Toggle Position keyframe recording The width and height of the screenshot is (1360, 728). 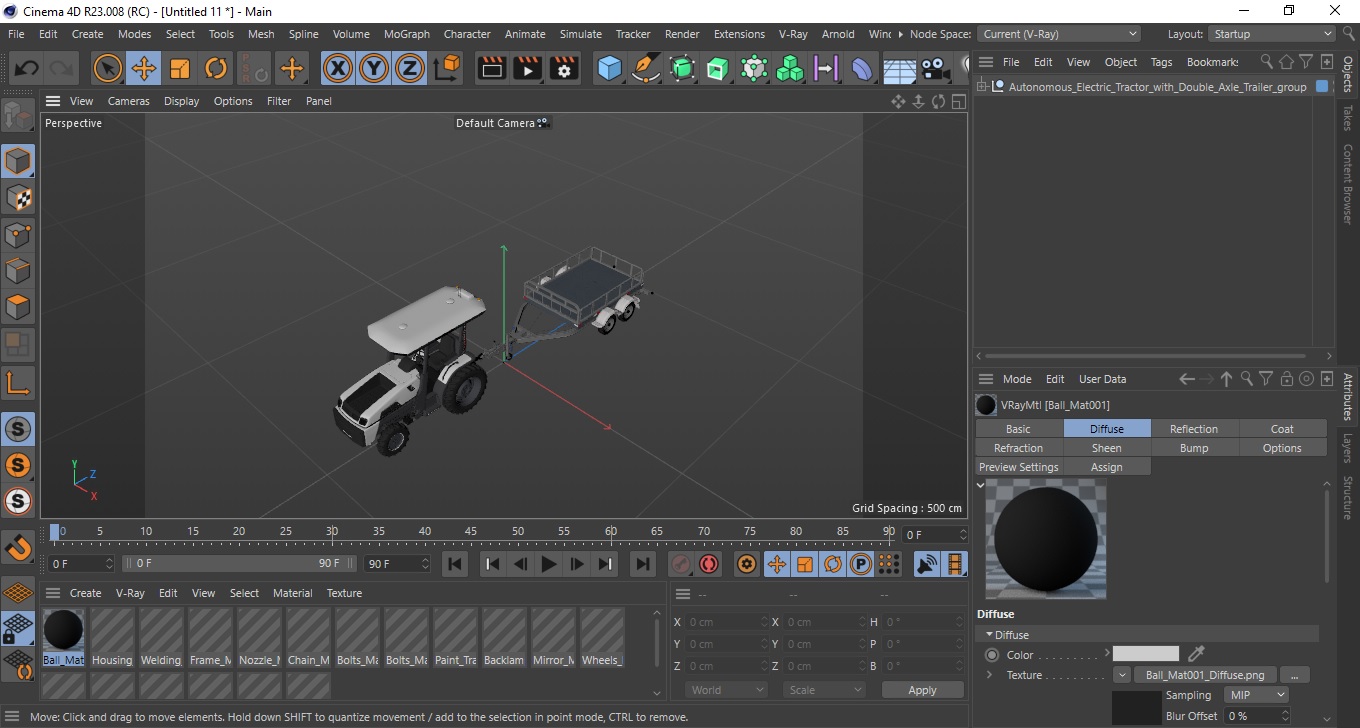coord(777,564)
